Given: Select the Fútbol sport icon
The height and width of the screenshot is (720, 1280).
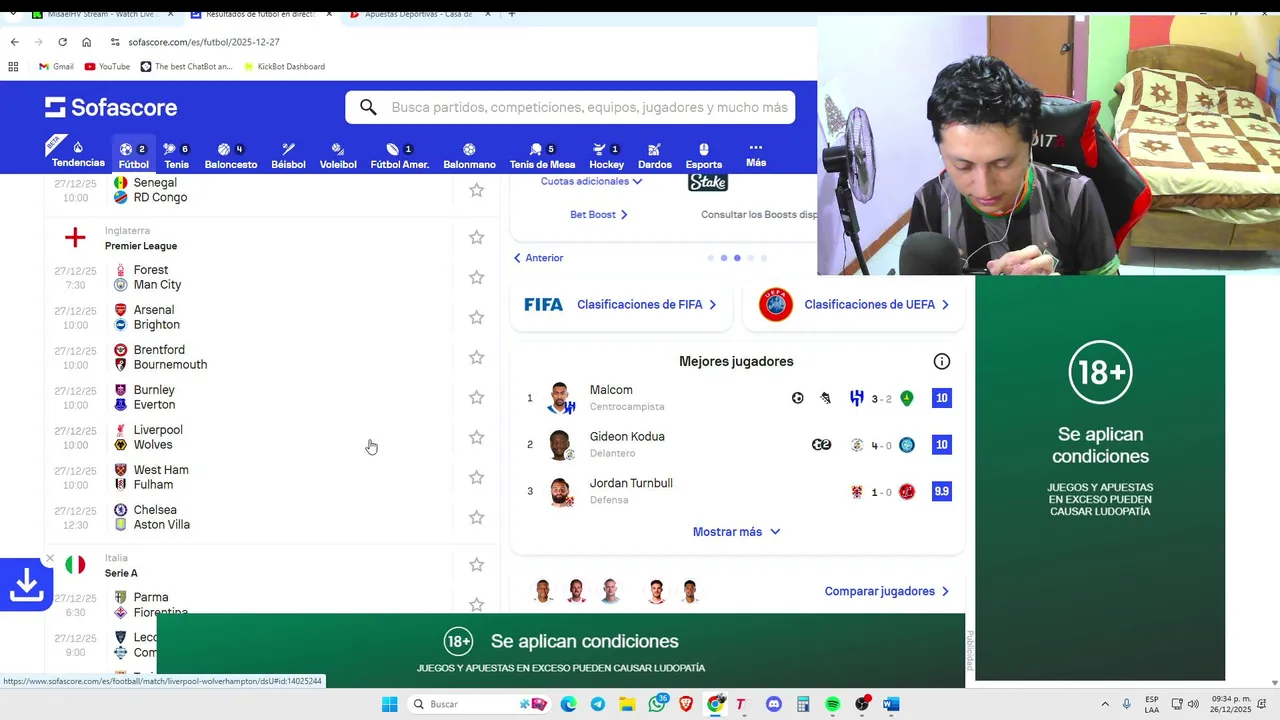Looking at the screenshot, I should [x=133, y=154].
